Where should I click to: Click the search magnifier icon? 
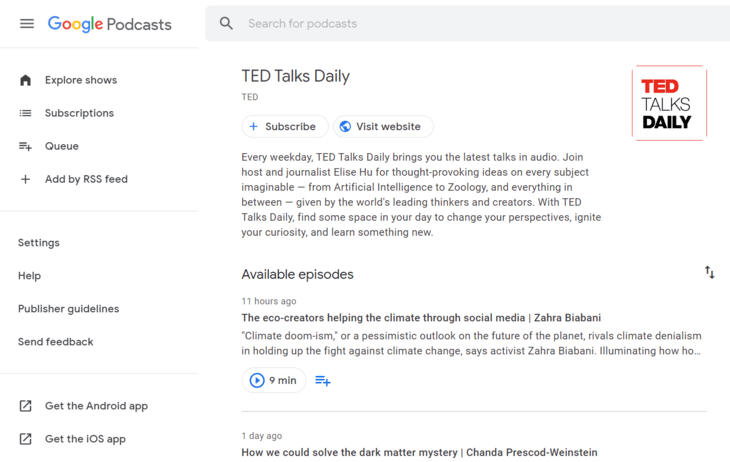(226, 23)
